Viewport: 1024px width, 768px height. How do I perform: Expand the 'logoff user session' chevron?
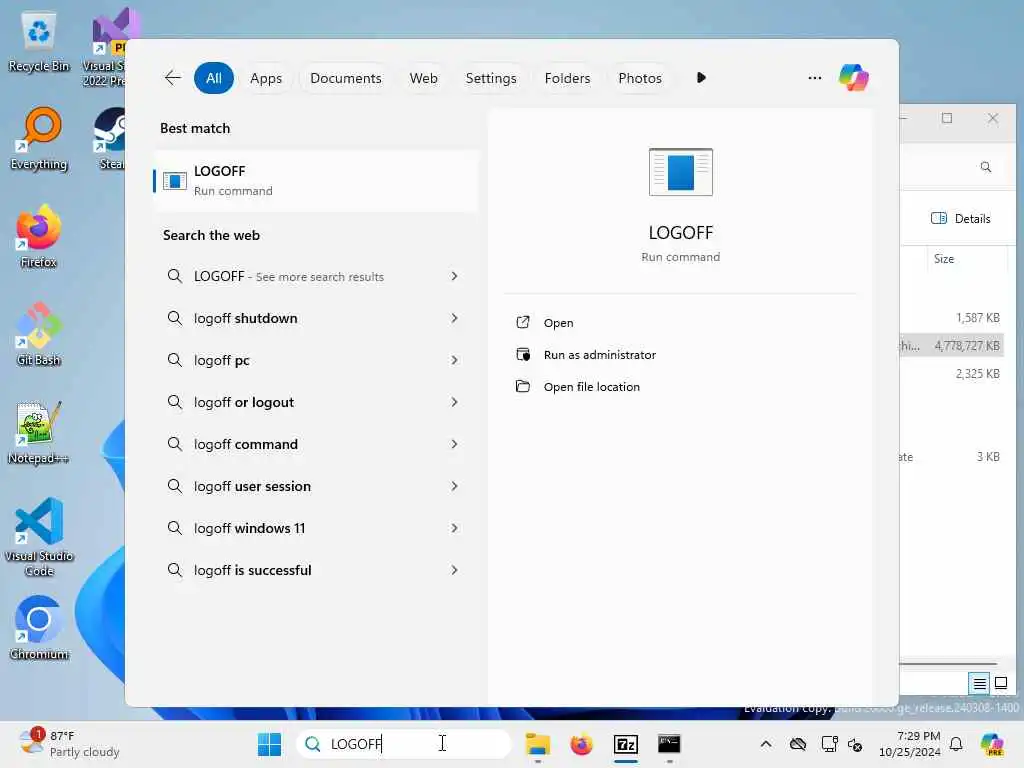coord(454,486)
